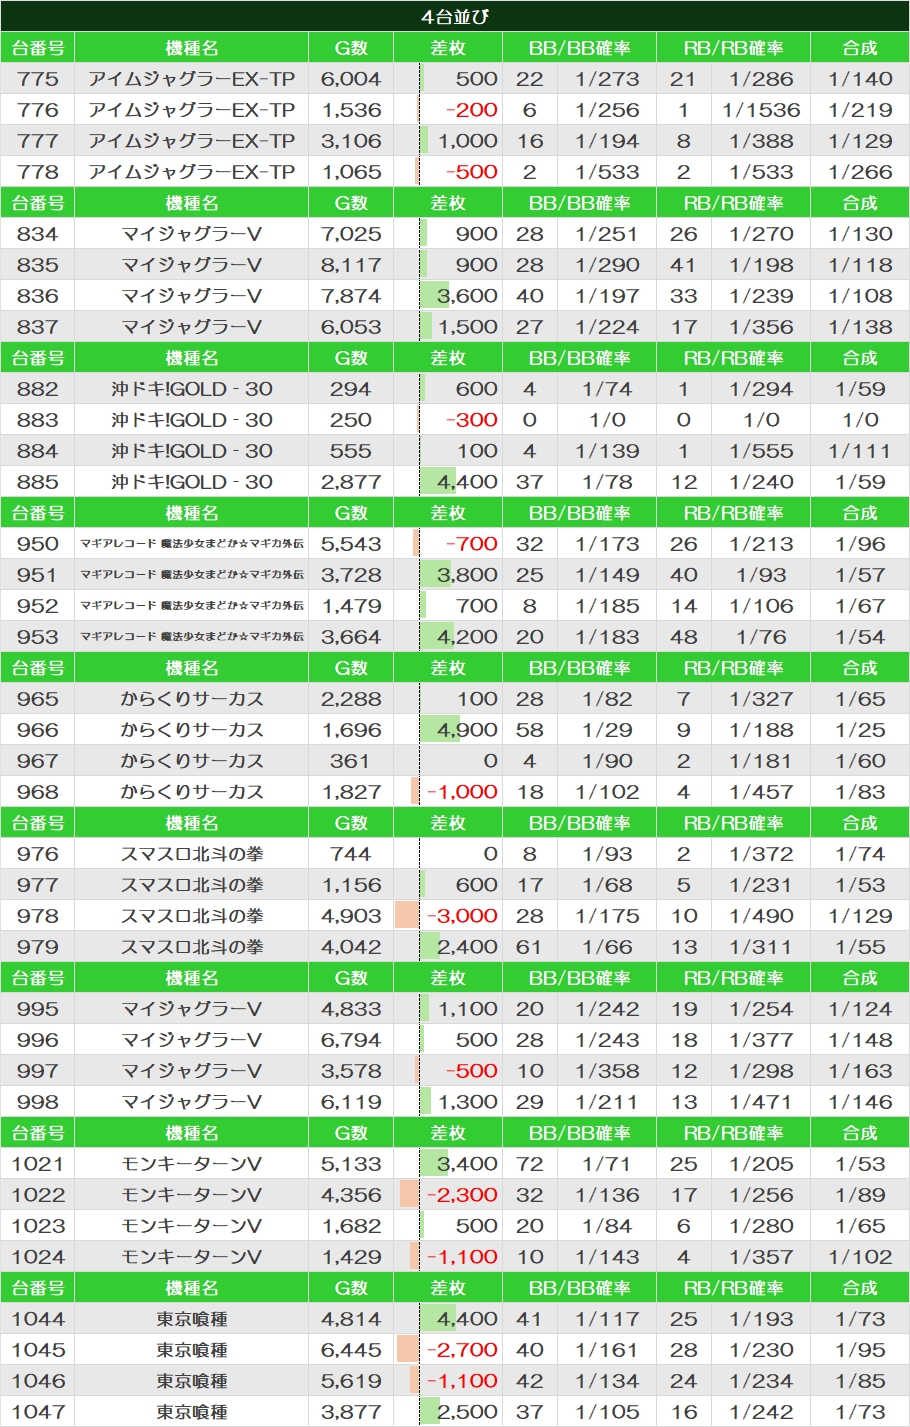Select machine number 775 cell
This screenshot has width=910, height=1427.
[38, 79]
